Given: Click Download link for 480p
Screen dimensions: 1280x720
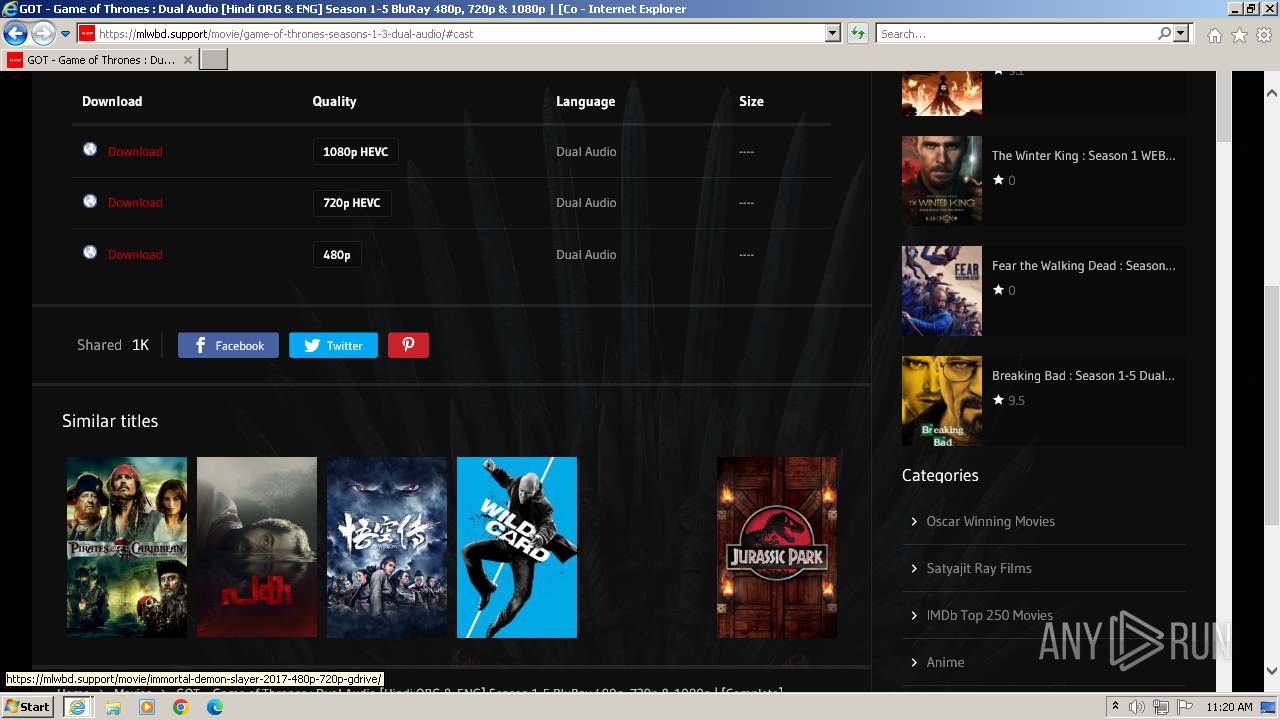Looking at the screenshot, I should click(135, 255).
